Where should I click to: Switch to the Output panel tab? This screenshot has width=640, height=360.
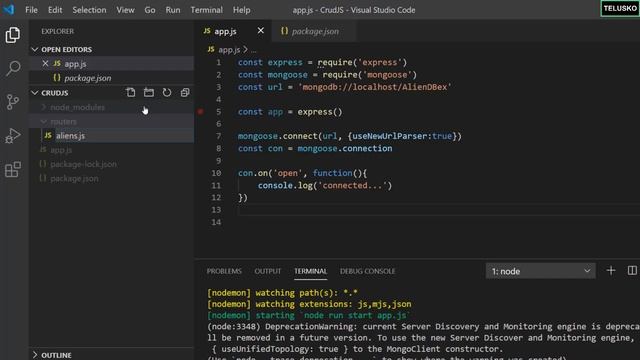click(x=268, y=271)
